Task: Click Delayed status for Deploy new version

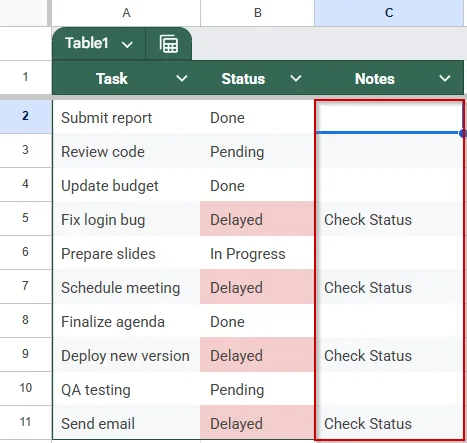Action: (x=257, y=355)
